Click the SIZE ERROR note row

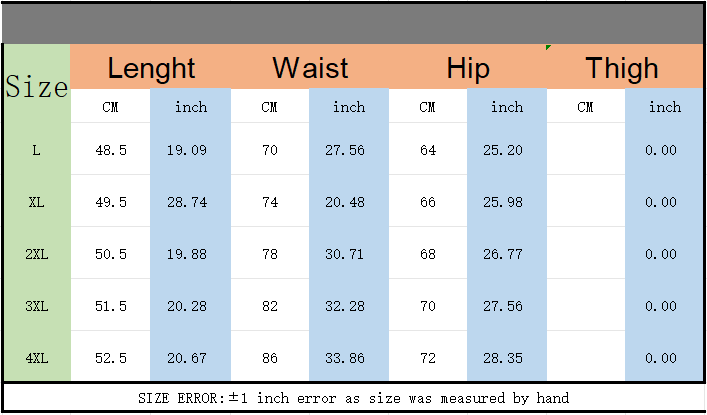click(354, 398)
